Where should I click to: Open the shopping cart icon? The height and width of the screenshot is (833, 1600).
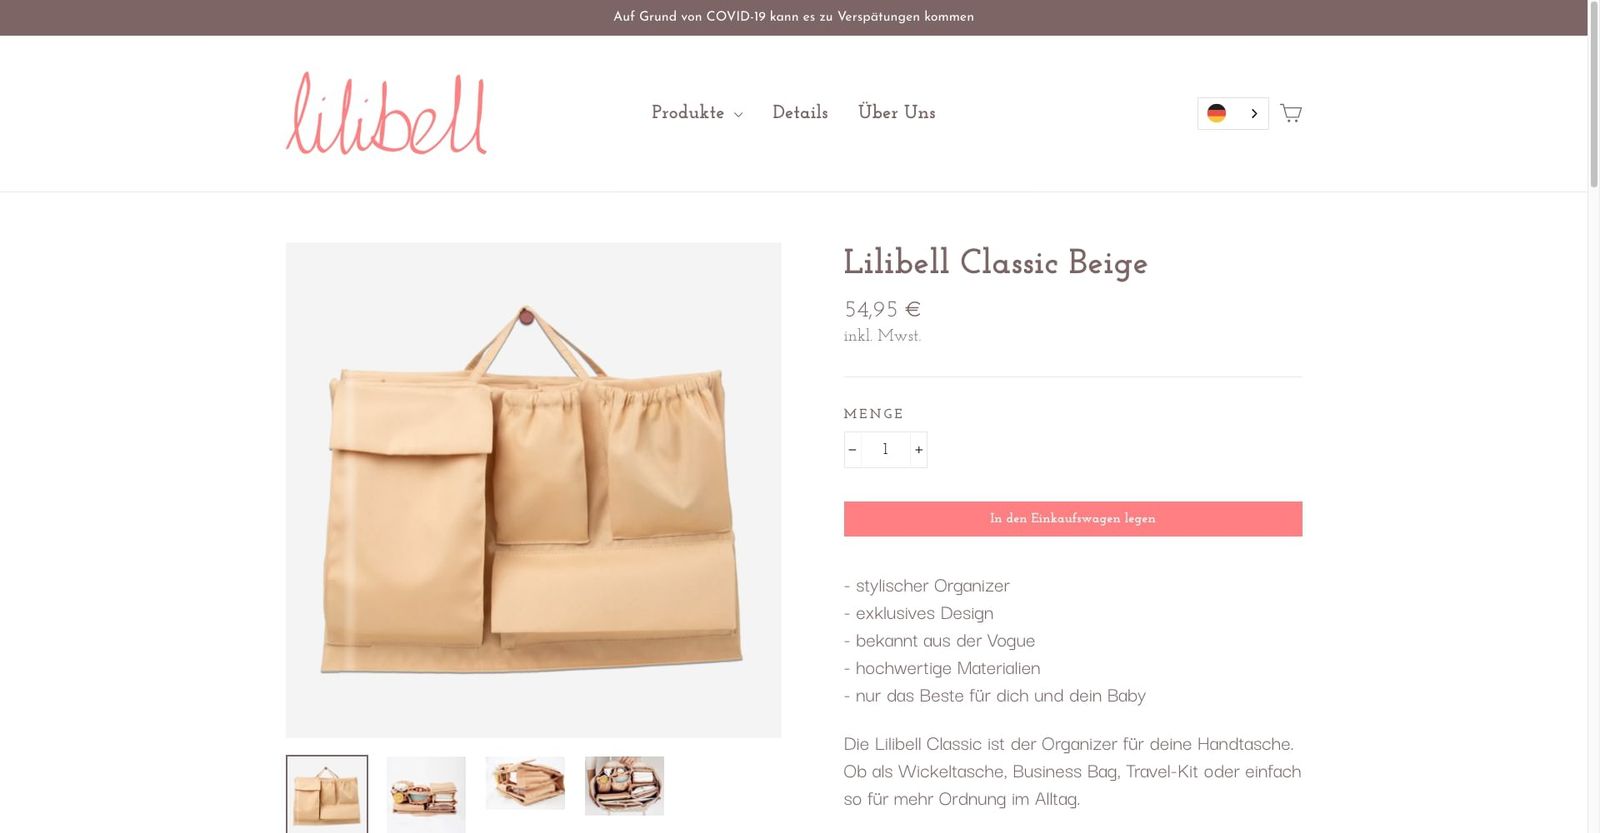click(x=1291, y=113)
